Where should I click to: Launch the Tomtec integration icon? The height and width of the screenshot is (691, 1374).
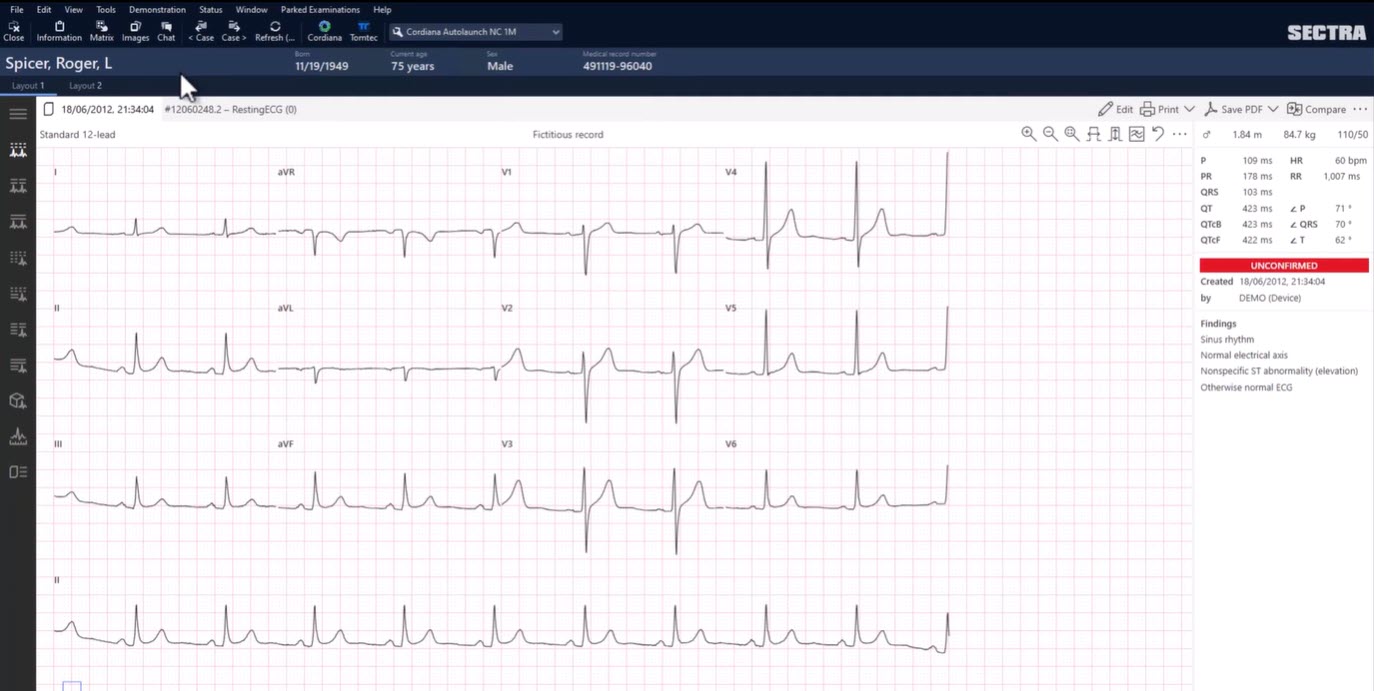[363, 31]
